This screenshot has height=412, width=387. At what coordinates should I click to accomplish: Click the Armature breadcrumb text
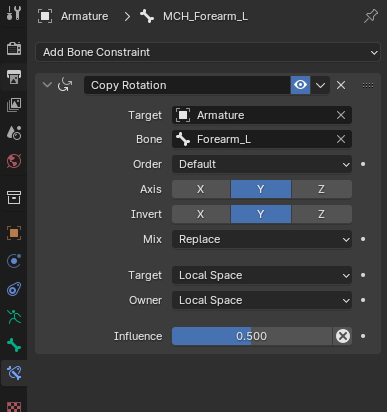coord(84,16)
